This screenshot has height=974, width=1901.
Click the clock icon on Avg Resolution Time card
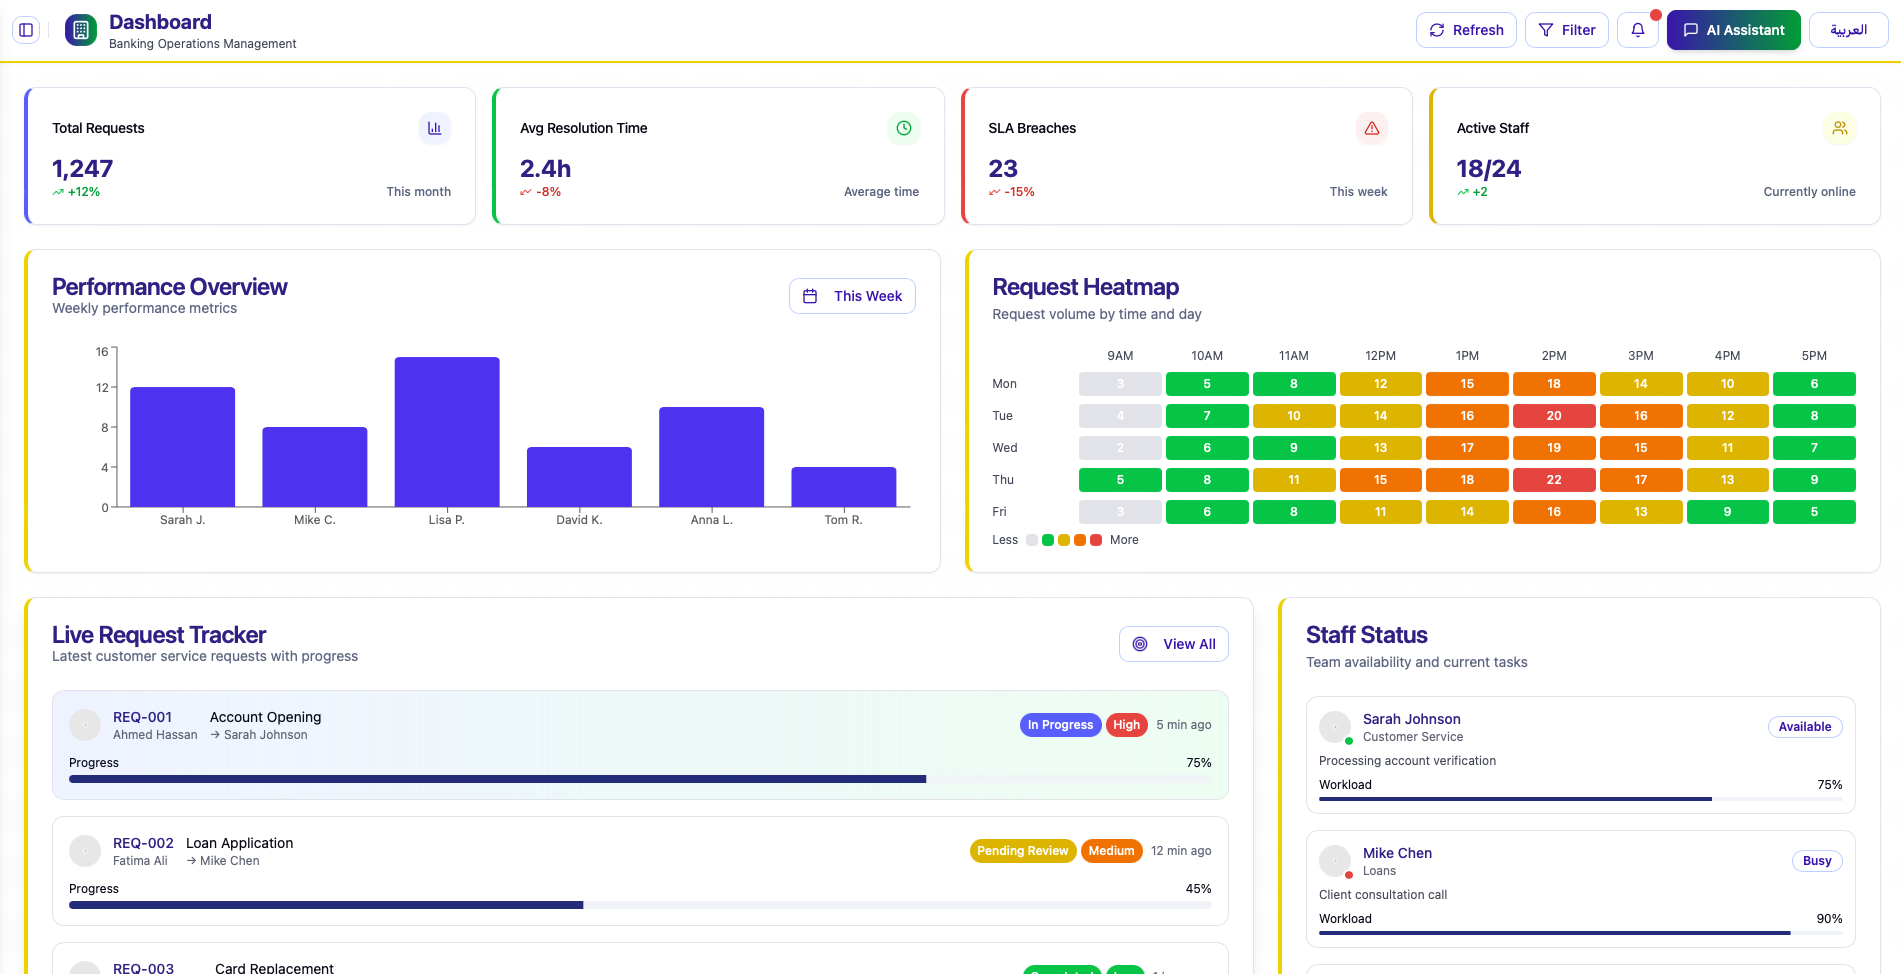(x=903, y=128)
